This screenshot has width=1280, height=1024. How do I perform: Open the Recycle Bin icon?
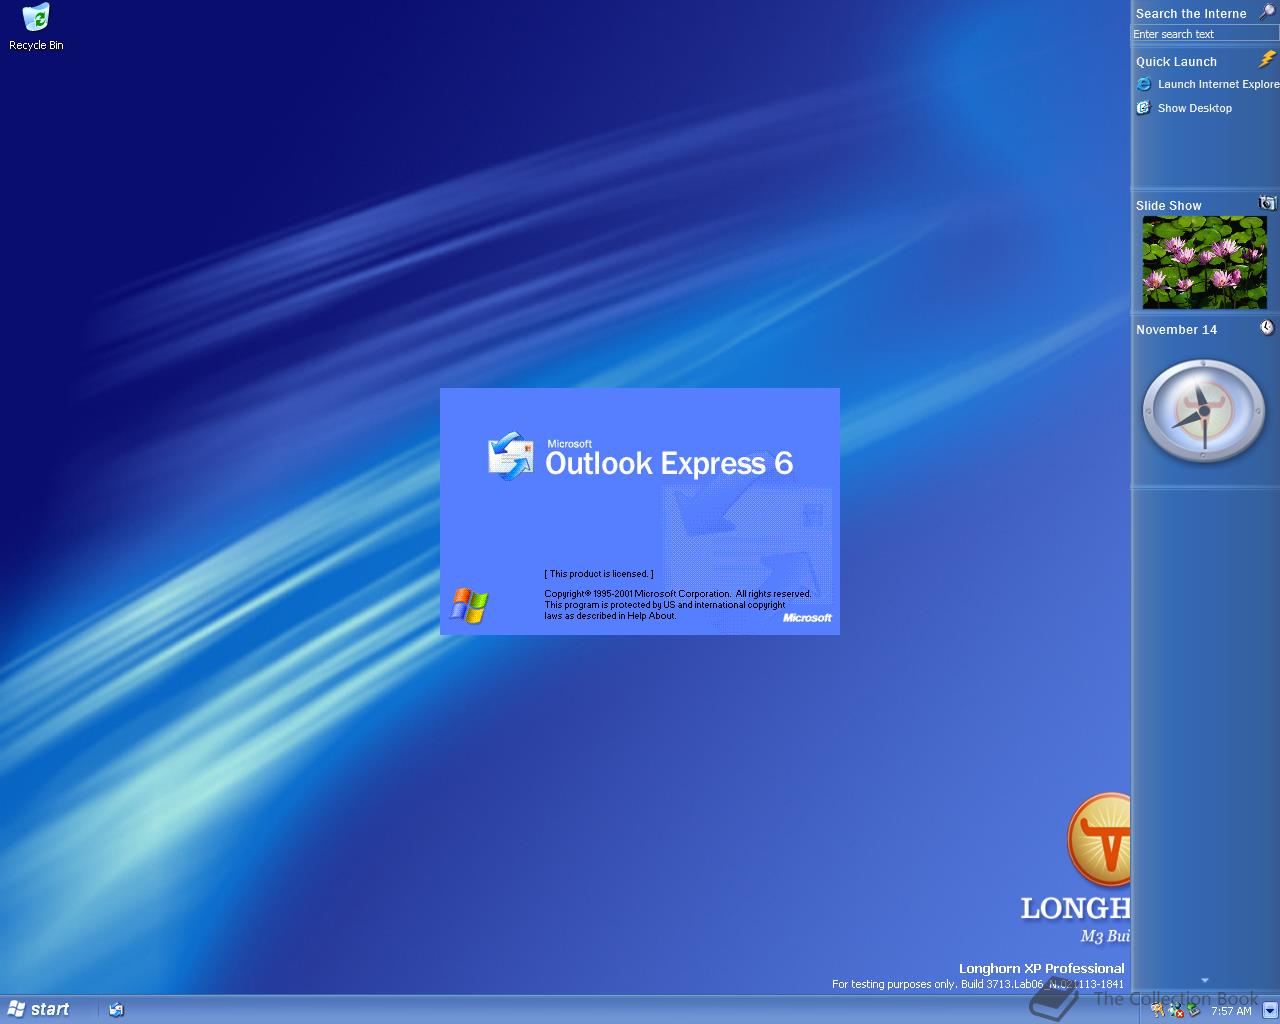pos(36,18)
